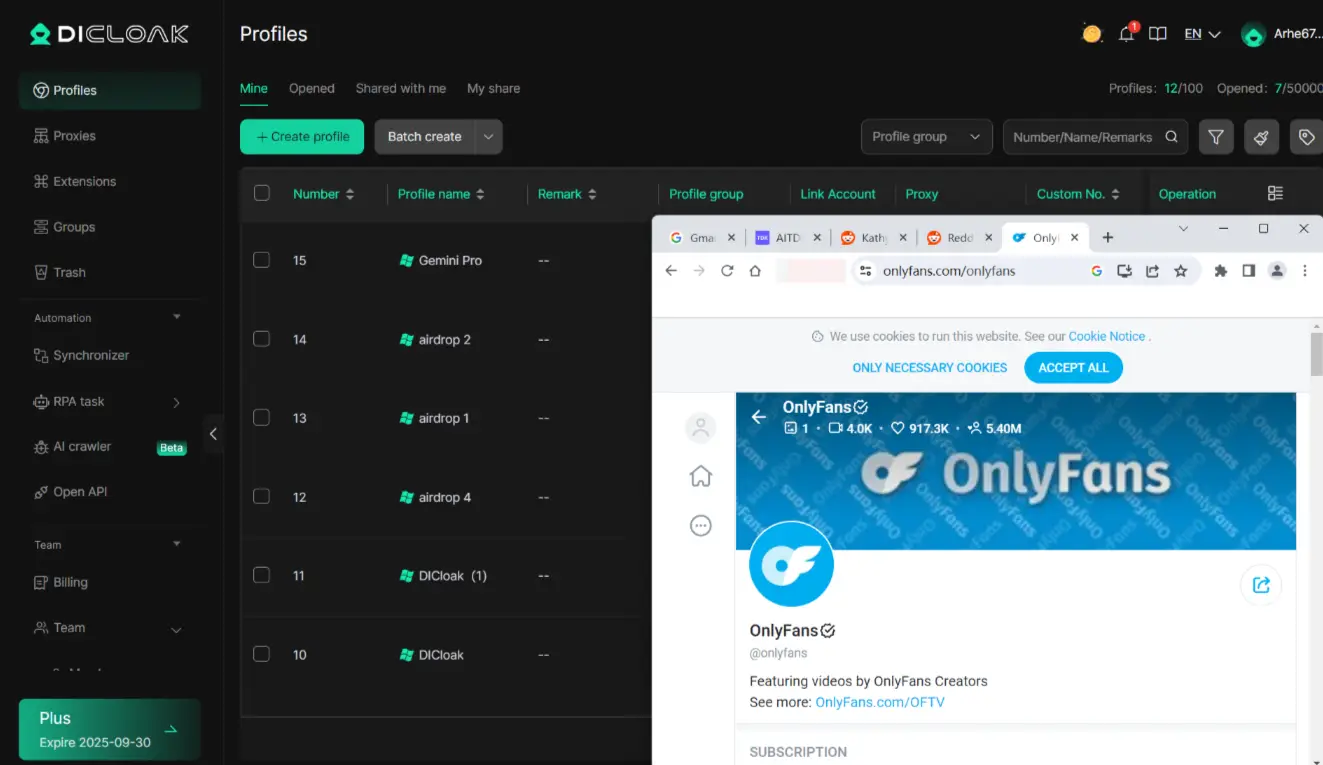1323x765 pixels.
Task: Open the Profile group dropdown
Action: point(926,137)
